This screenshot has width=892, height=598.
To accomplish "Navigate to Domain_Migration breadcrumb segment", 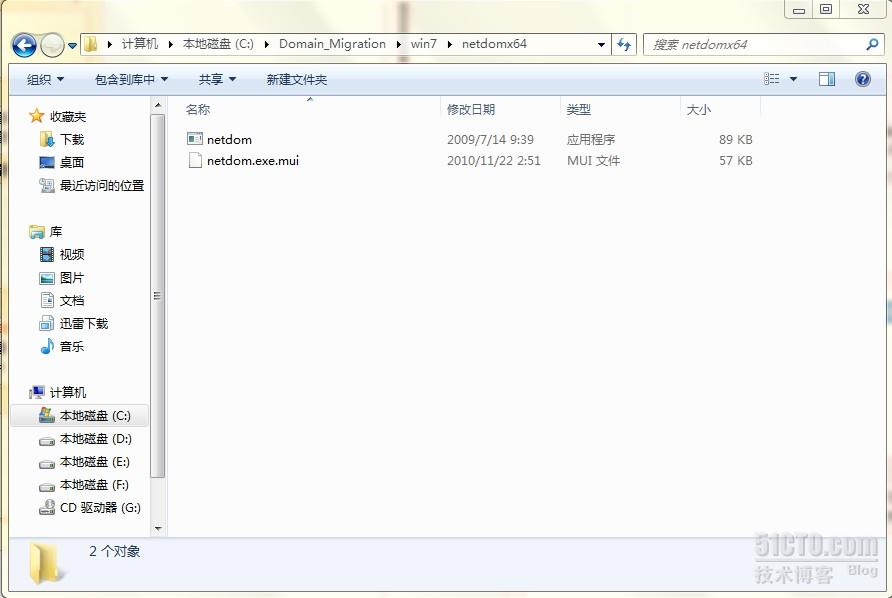I will [x=332, y=44].
